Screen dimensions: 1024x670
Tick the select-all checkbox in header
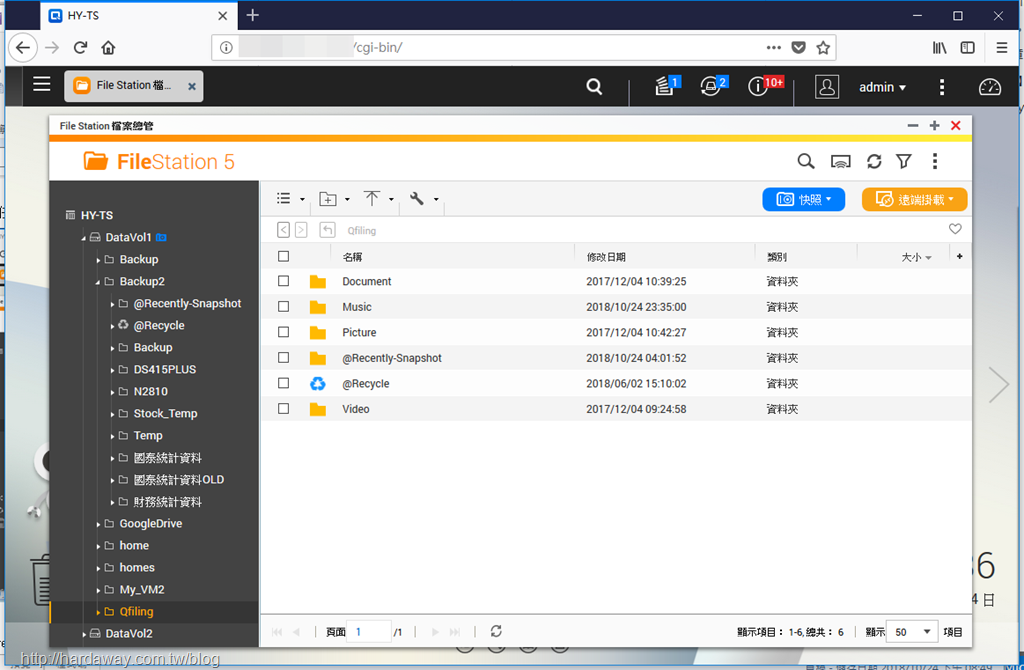tap(283, 256)
